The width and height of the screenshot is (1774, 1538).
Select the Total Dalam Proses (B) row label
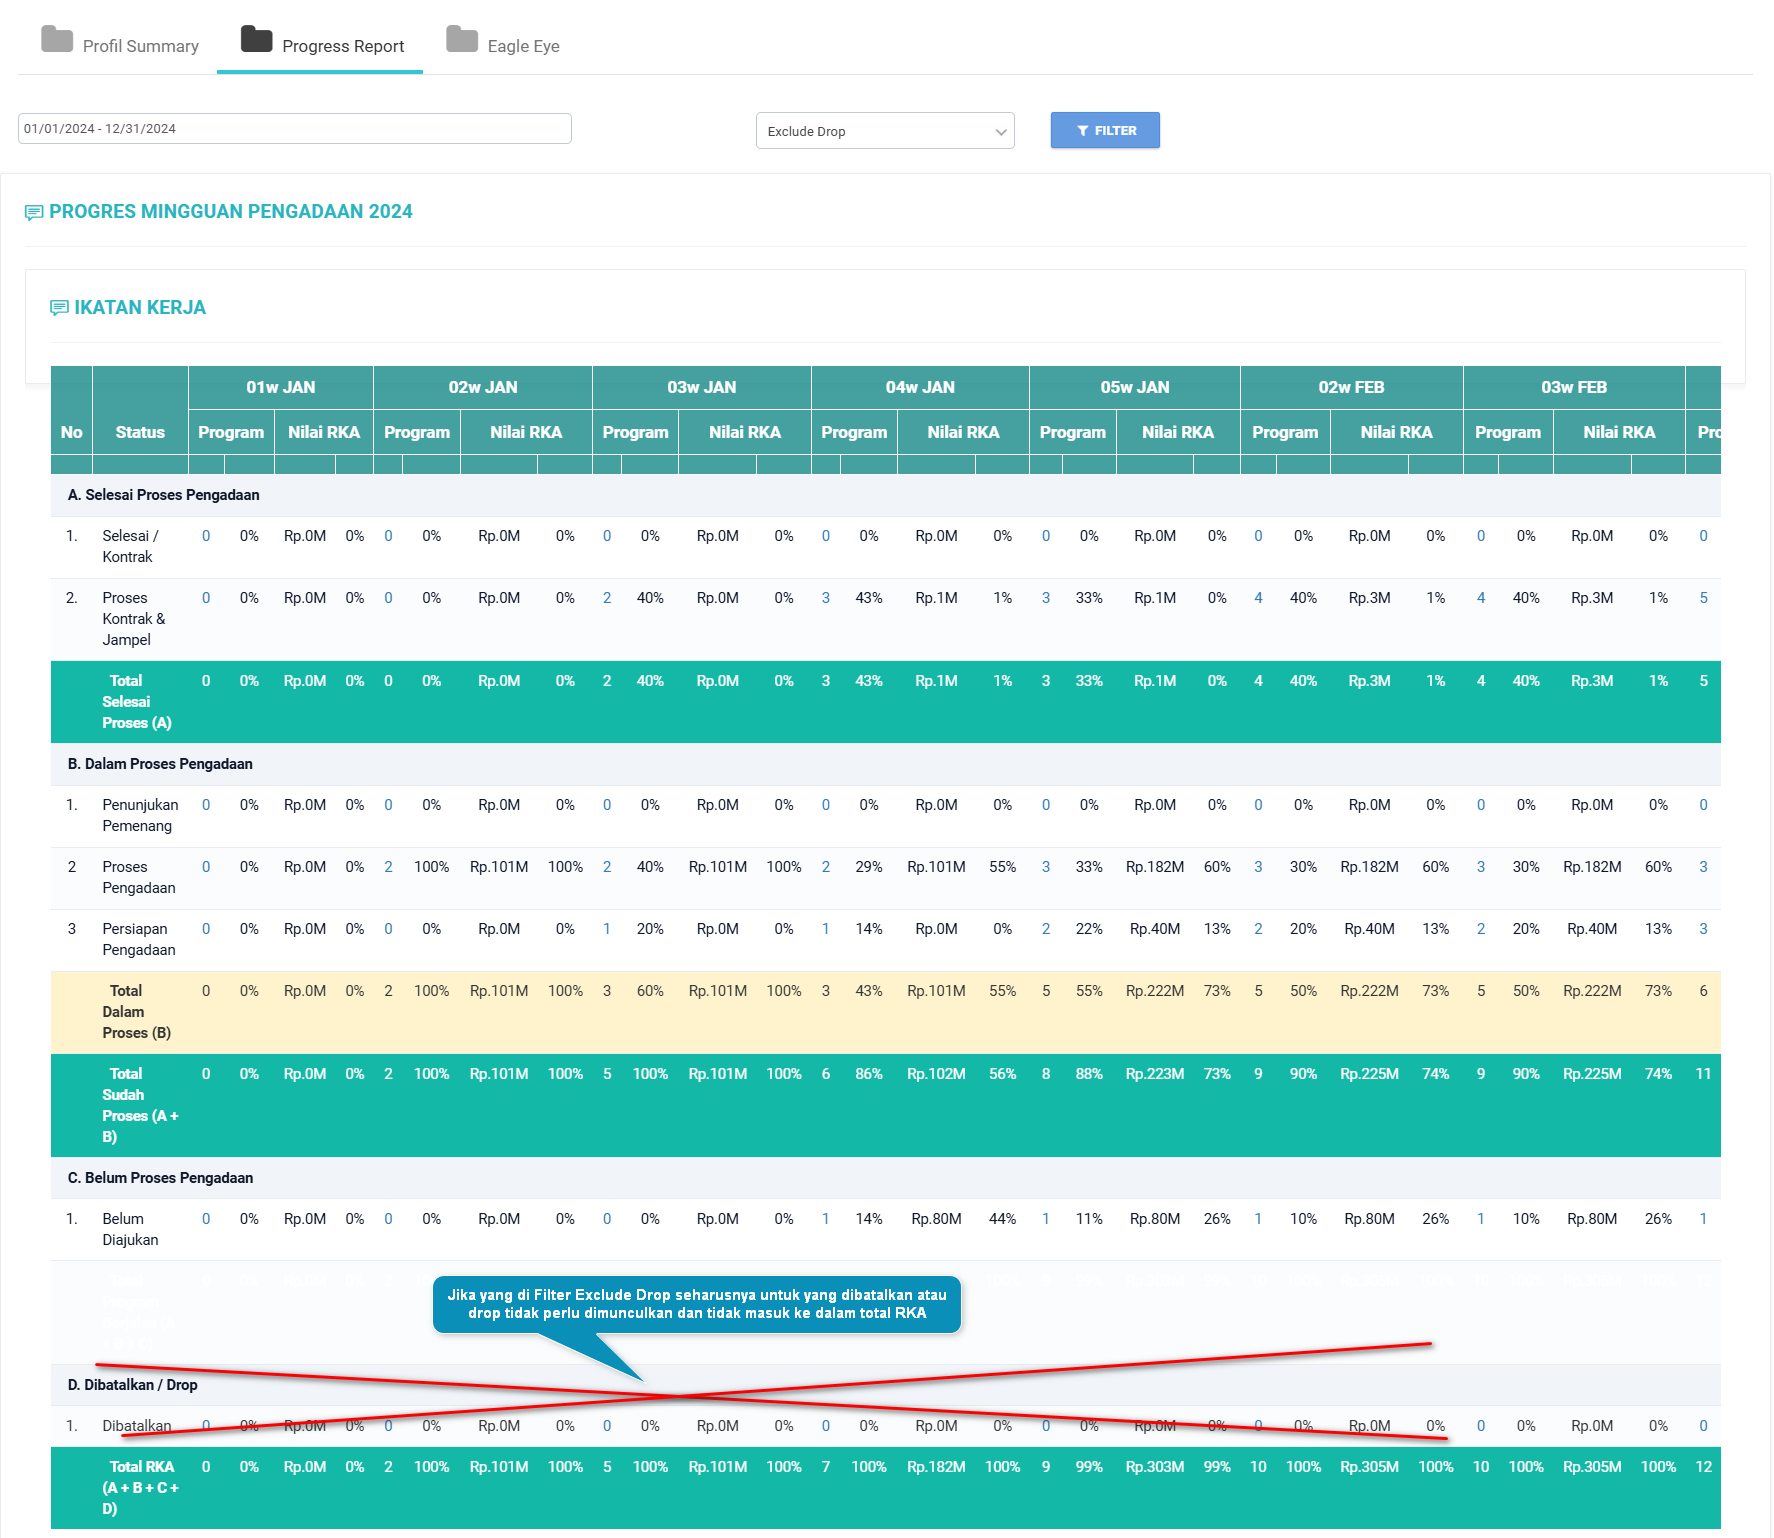tap(126, 1012)
